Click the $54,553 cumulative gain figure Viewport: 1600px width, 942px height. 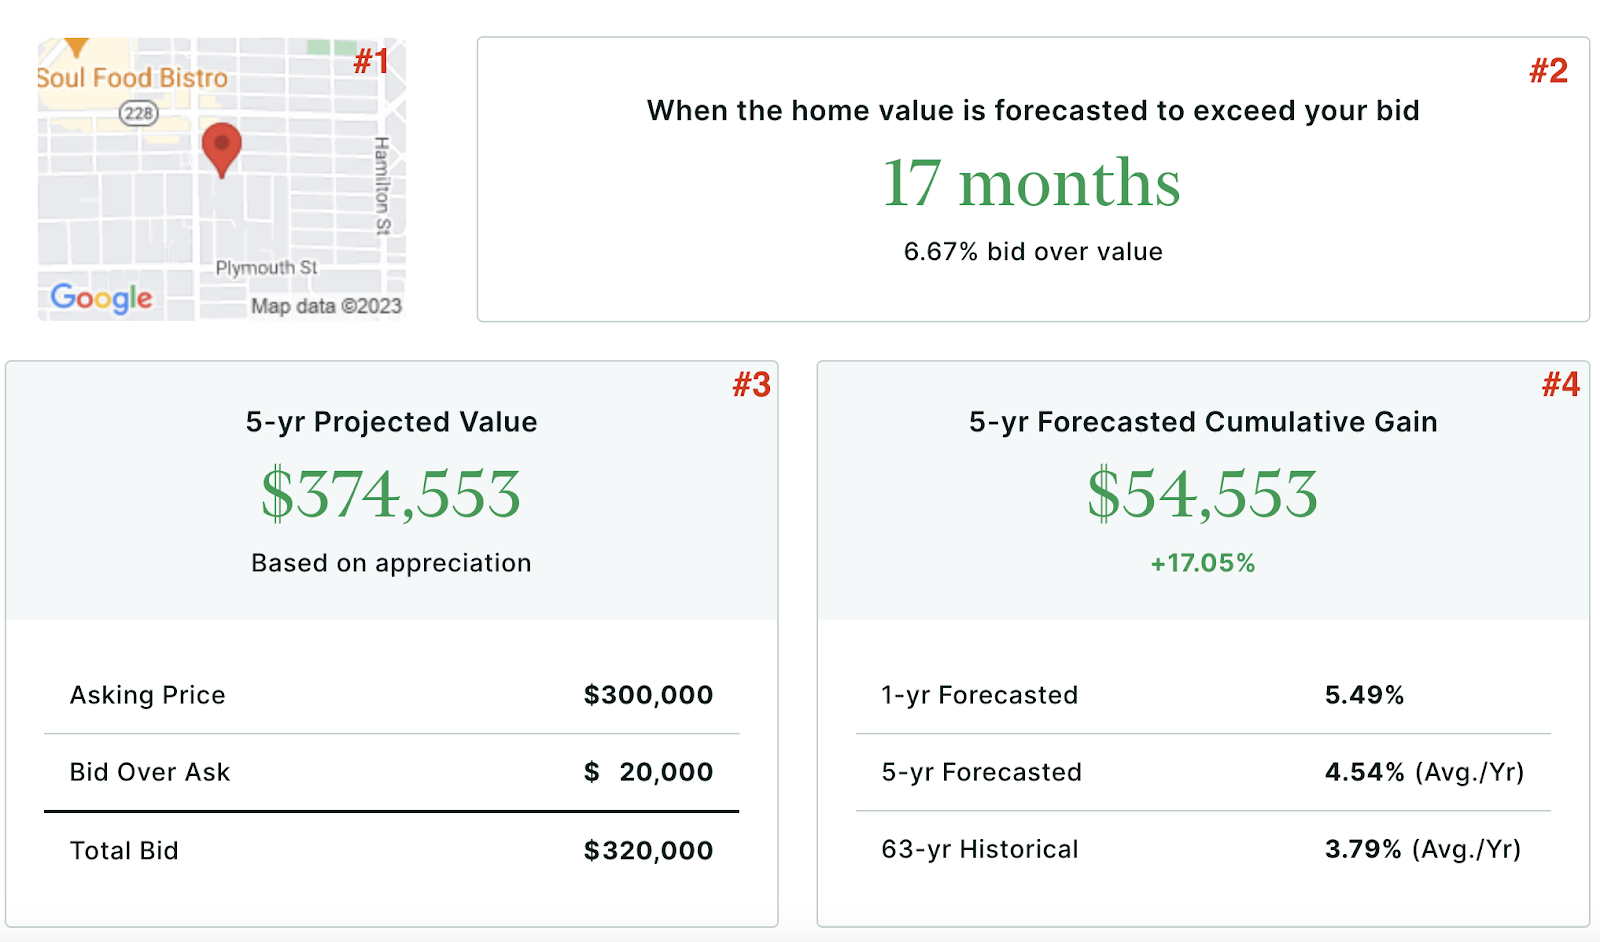[1202, 494]
